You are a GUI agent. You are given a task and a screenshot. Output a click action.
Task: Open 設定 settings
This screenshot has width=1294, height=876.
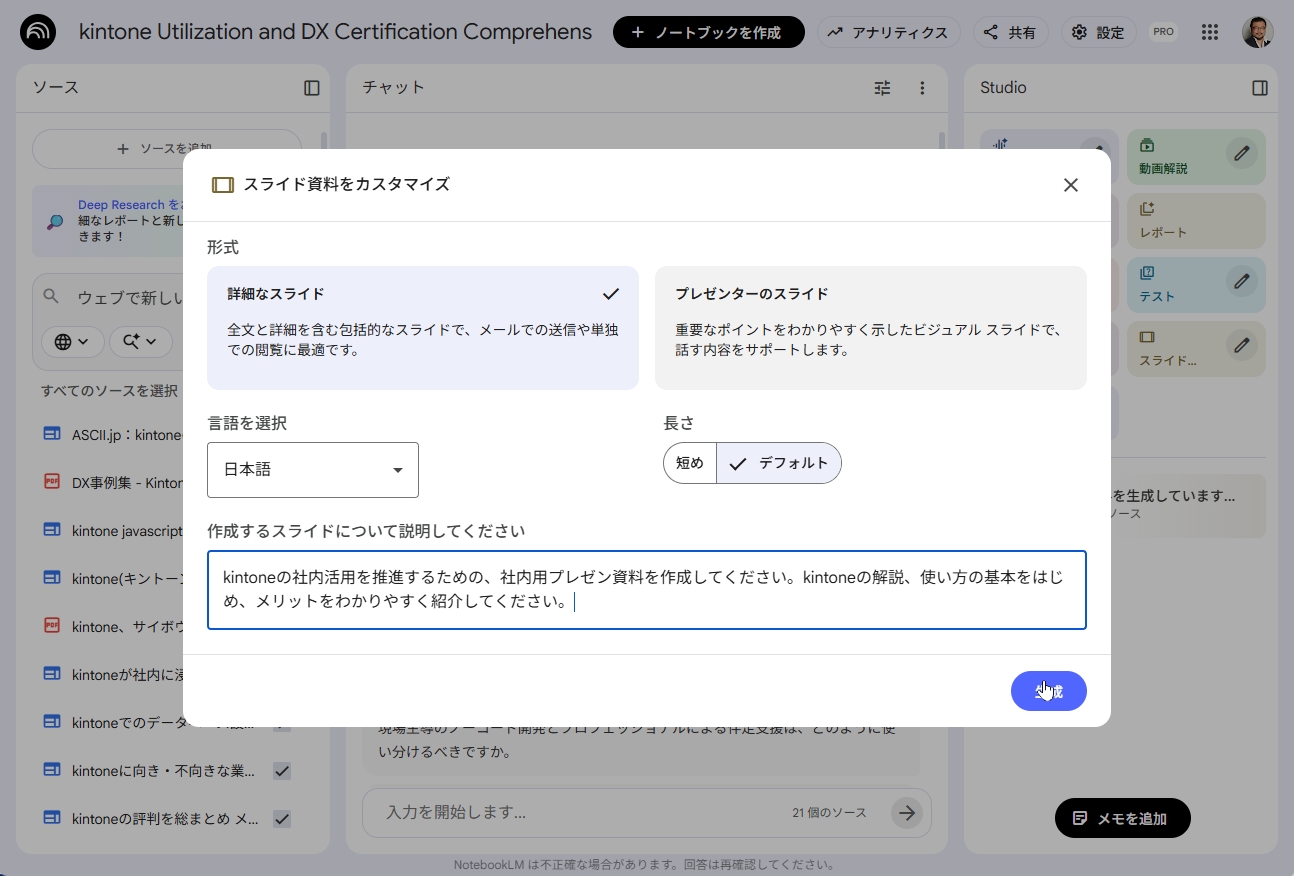(x=1098, y=32)
